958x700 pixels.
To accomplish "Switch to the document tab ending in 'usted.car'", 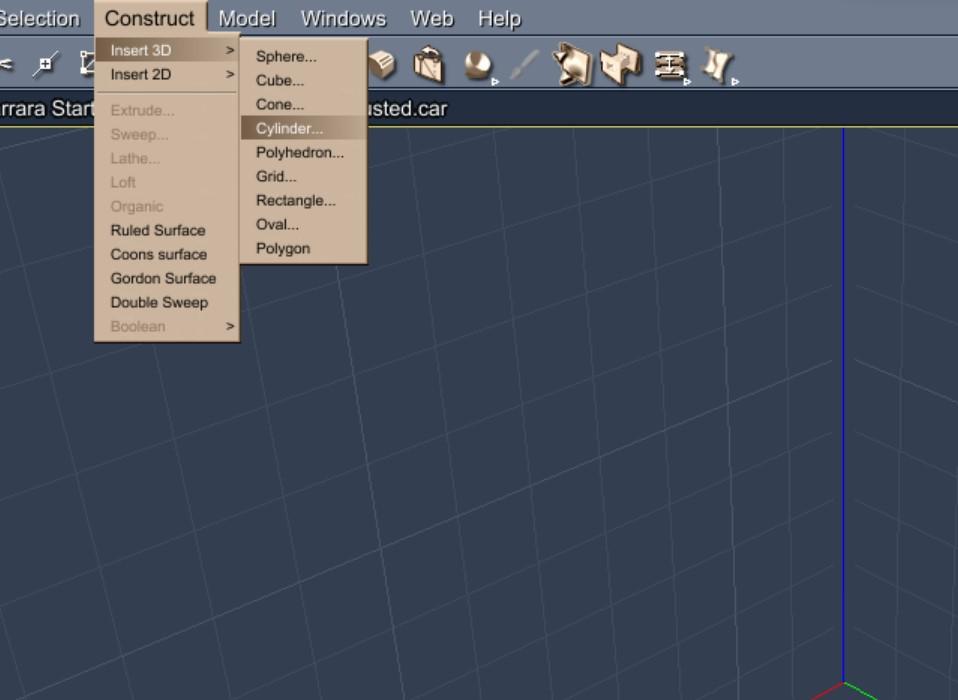I will [x=408, y=109].
